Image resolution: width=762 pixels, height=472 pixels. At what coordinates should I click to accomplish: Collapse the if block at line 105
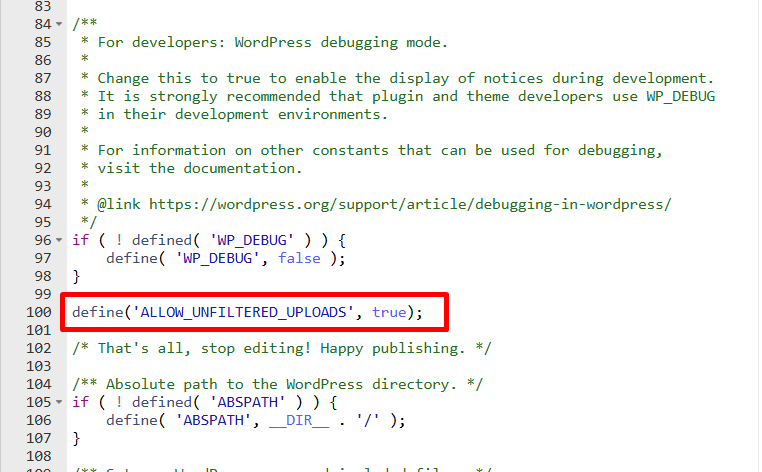pyautogui.click(x=59, y=402)
